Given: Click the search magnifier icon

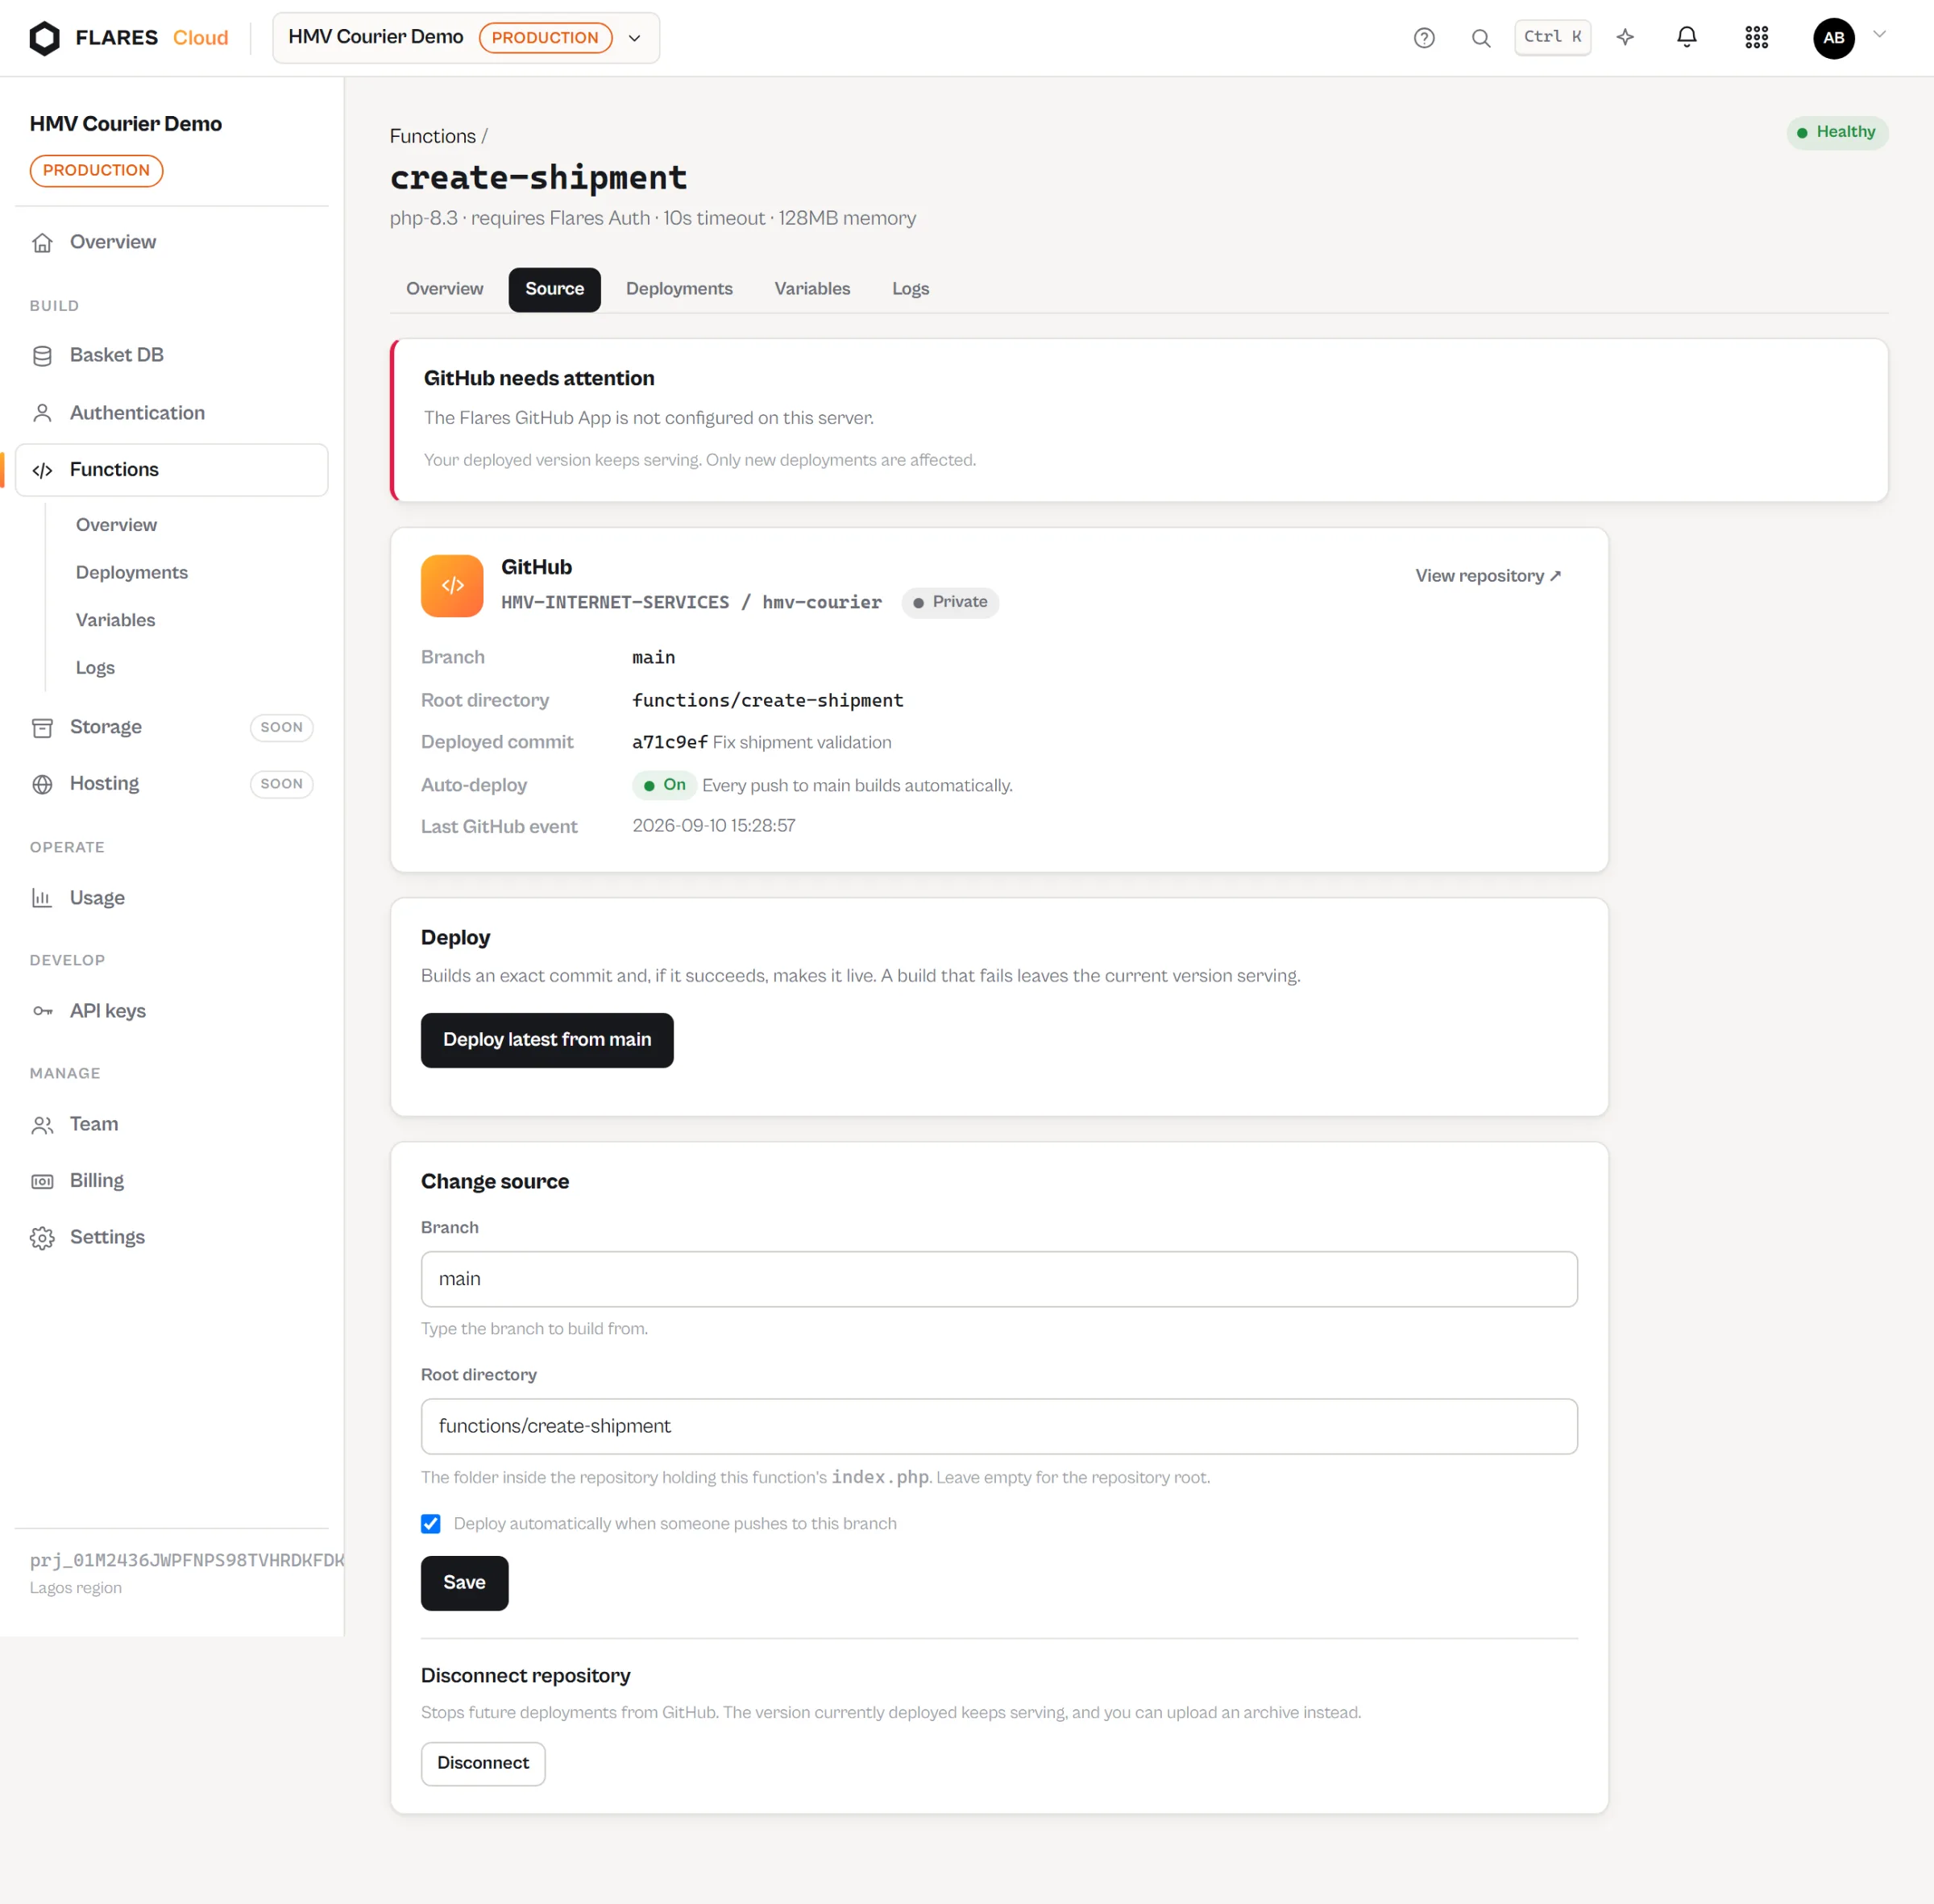Looking at the screenshot, I should (1481, 38).
